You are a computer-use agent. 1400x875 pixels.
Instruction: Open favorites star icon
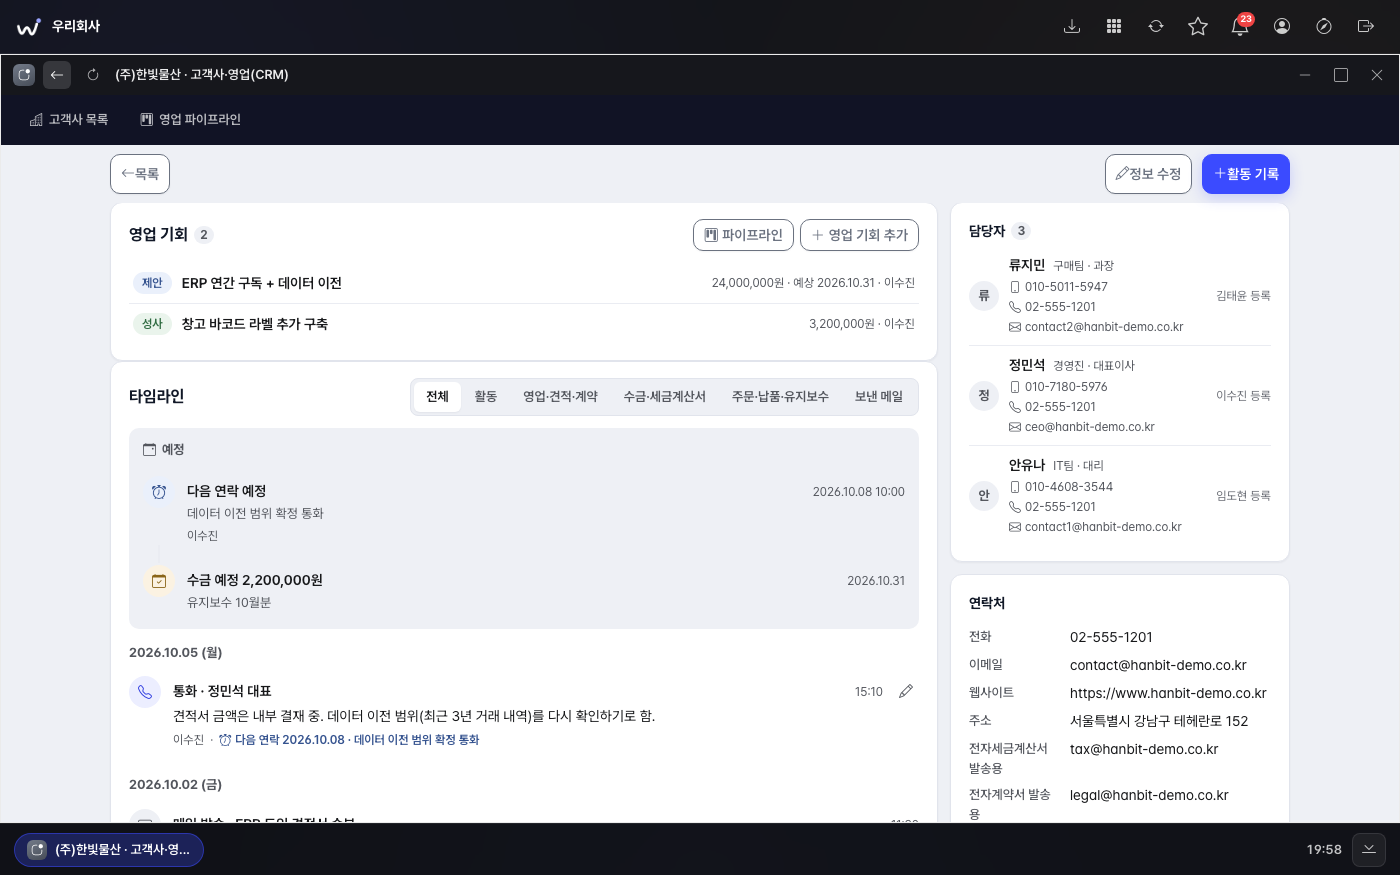coord(1198,26)
